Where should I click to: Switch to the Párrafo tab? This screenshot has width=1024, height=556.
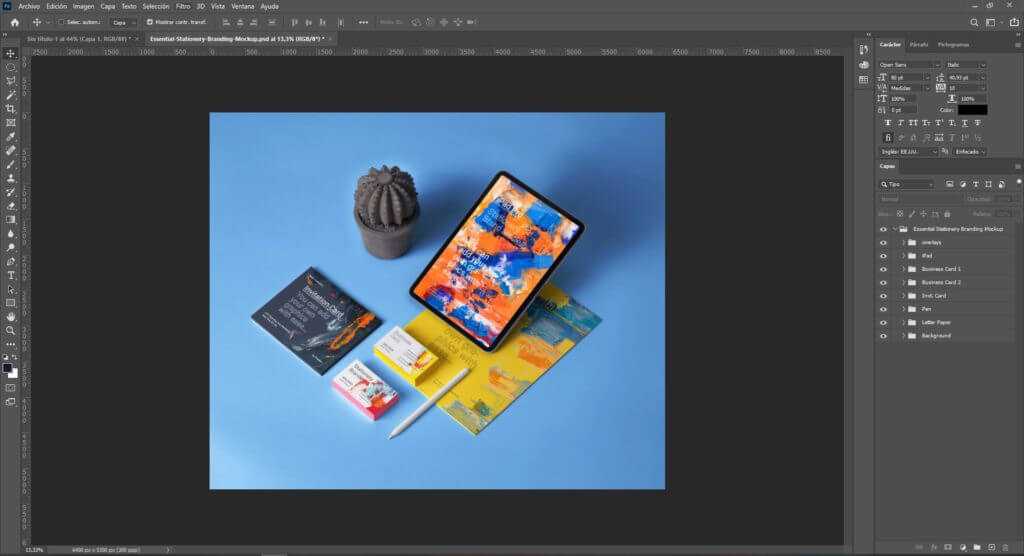tap(919, 45)
